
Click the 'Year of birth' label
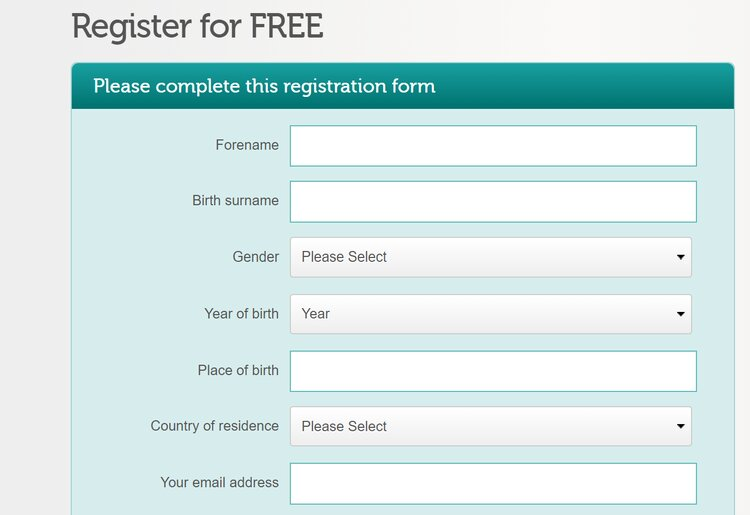click(241, 314)
